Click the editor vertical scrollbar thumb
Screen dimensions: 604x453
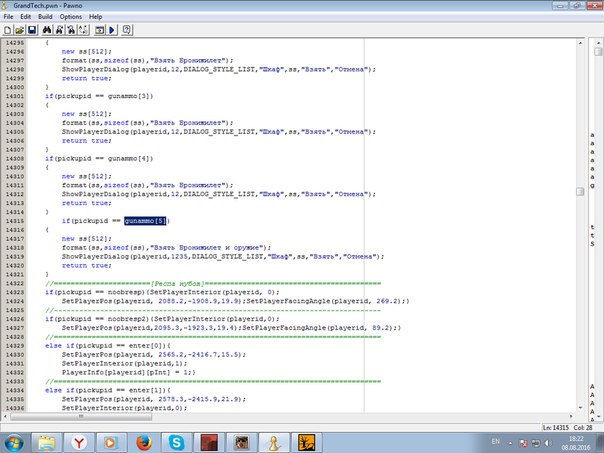[x=580, y=191]
